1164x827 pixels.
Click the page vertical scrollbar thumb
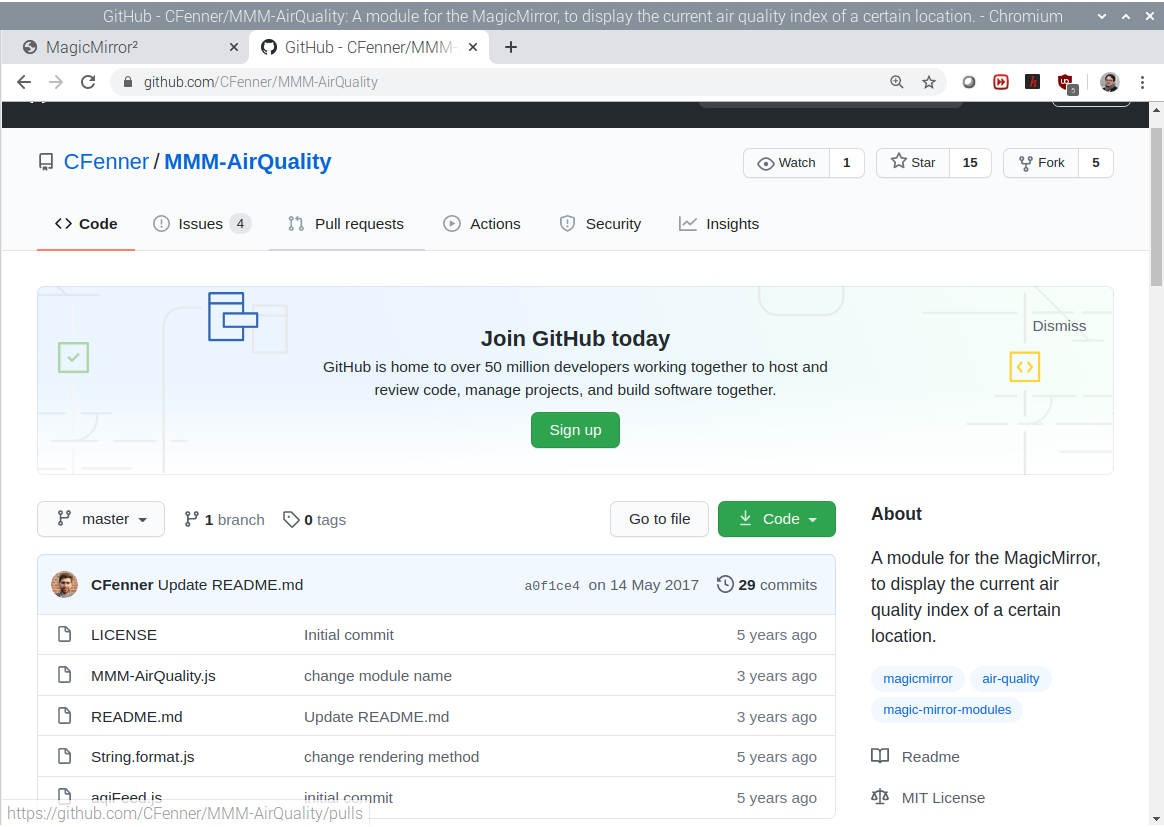click(1156, 206)
